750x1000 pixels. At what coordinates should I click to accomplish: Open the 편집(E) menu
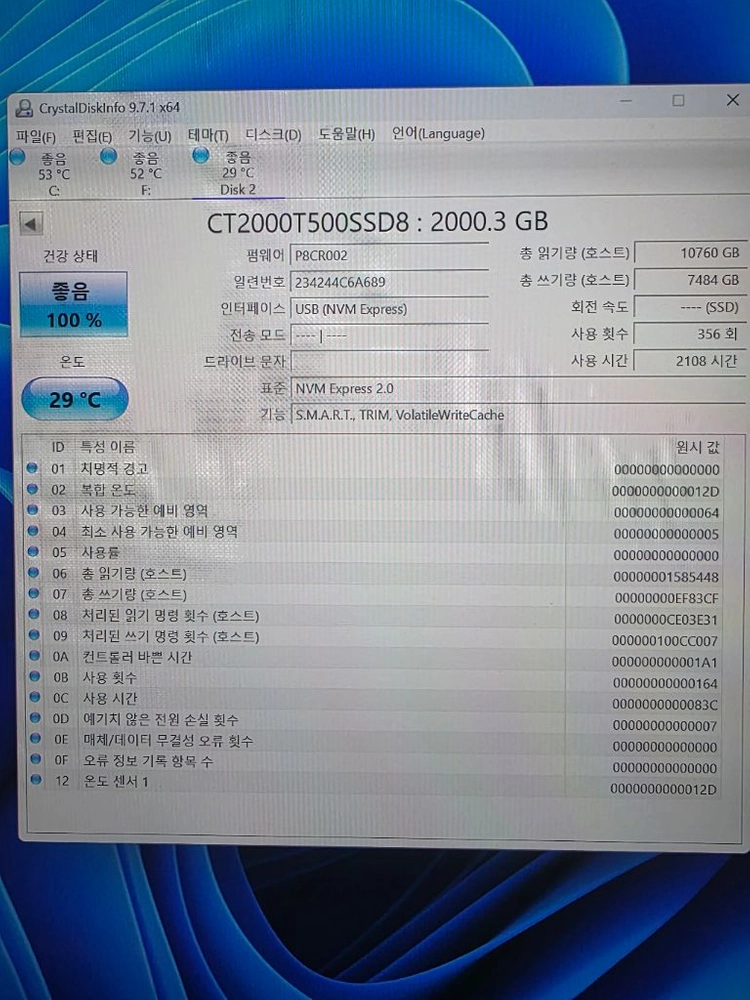click(x=92, y=136)
